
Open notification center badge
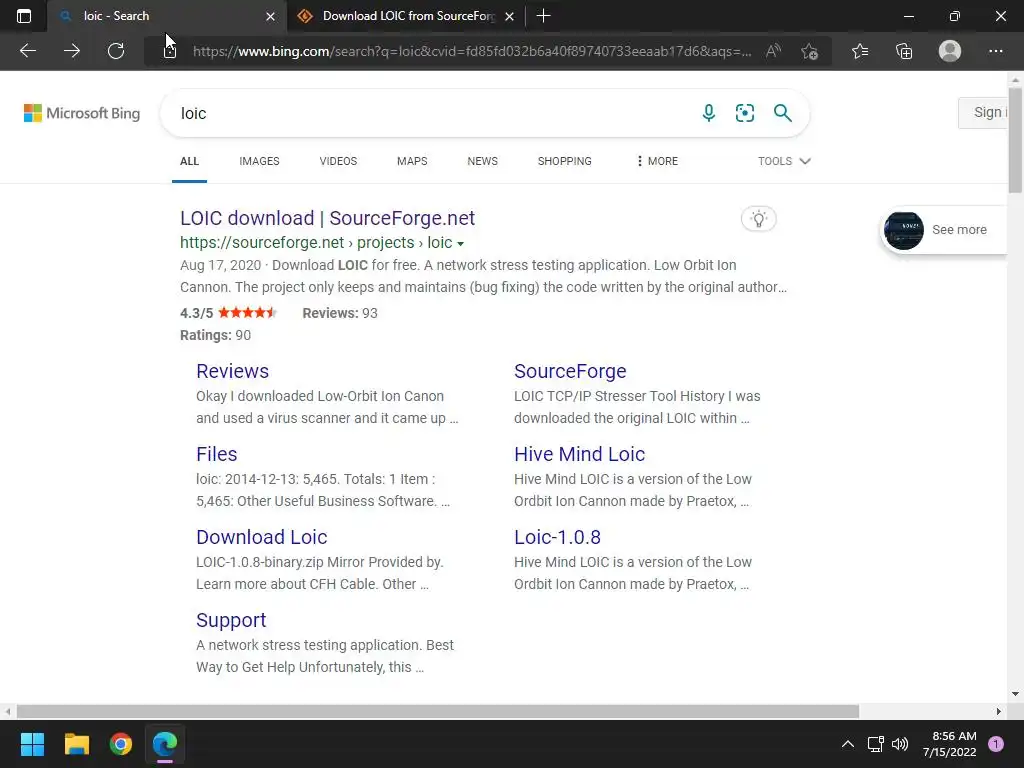(x=996, y=744)
